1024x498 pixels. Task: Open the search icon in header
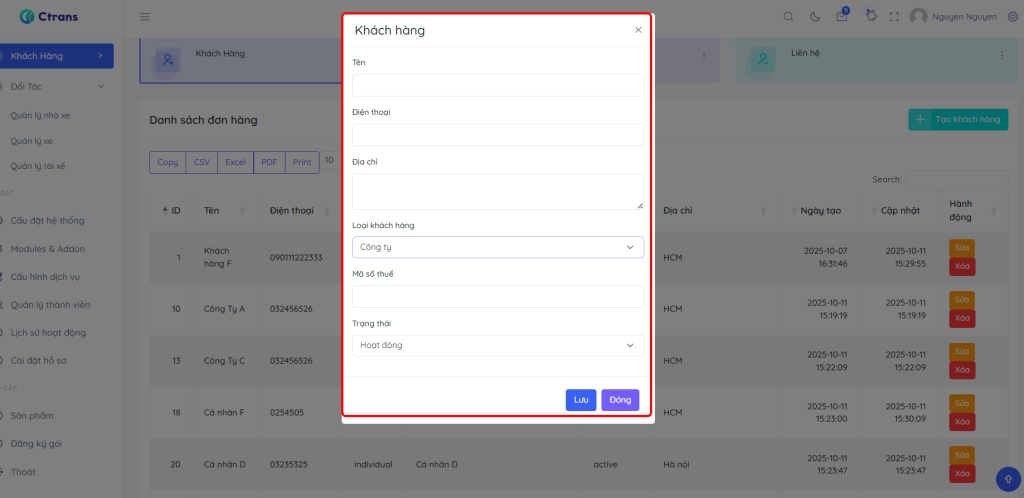788,17
